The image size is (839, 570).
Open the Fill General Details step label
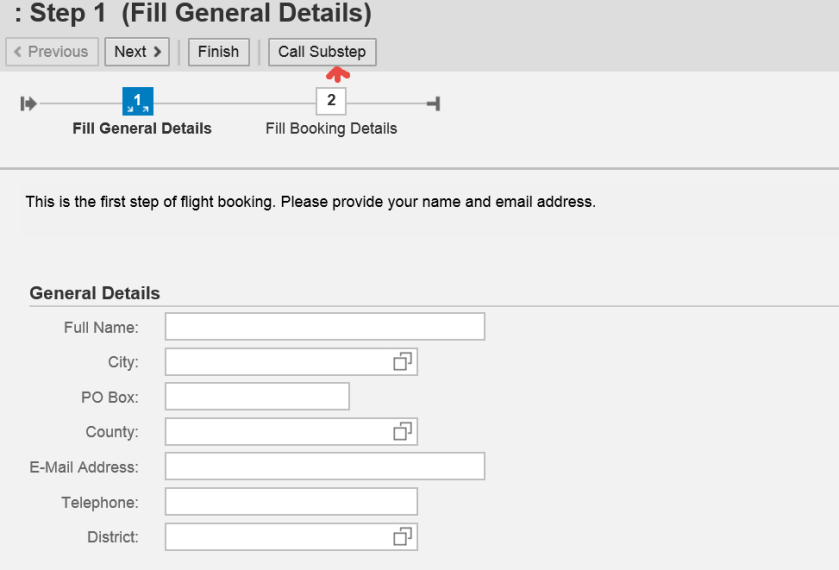coord(142,129)
